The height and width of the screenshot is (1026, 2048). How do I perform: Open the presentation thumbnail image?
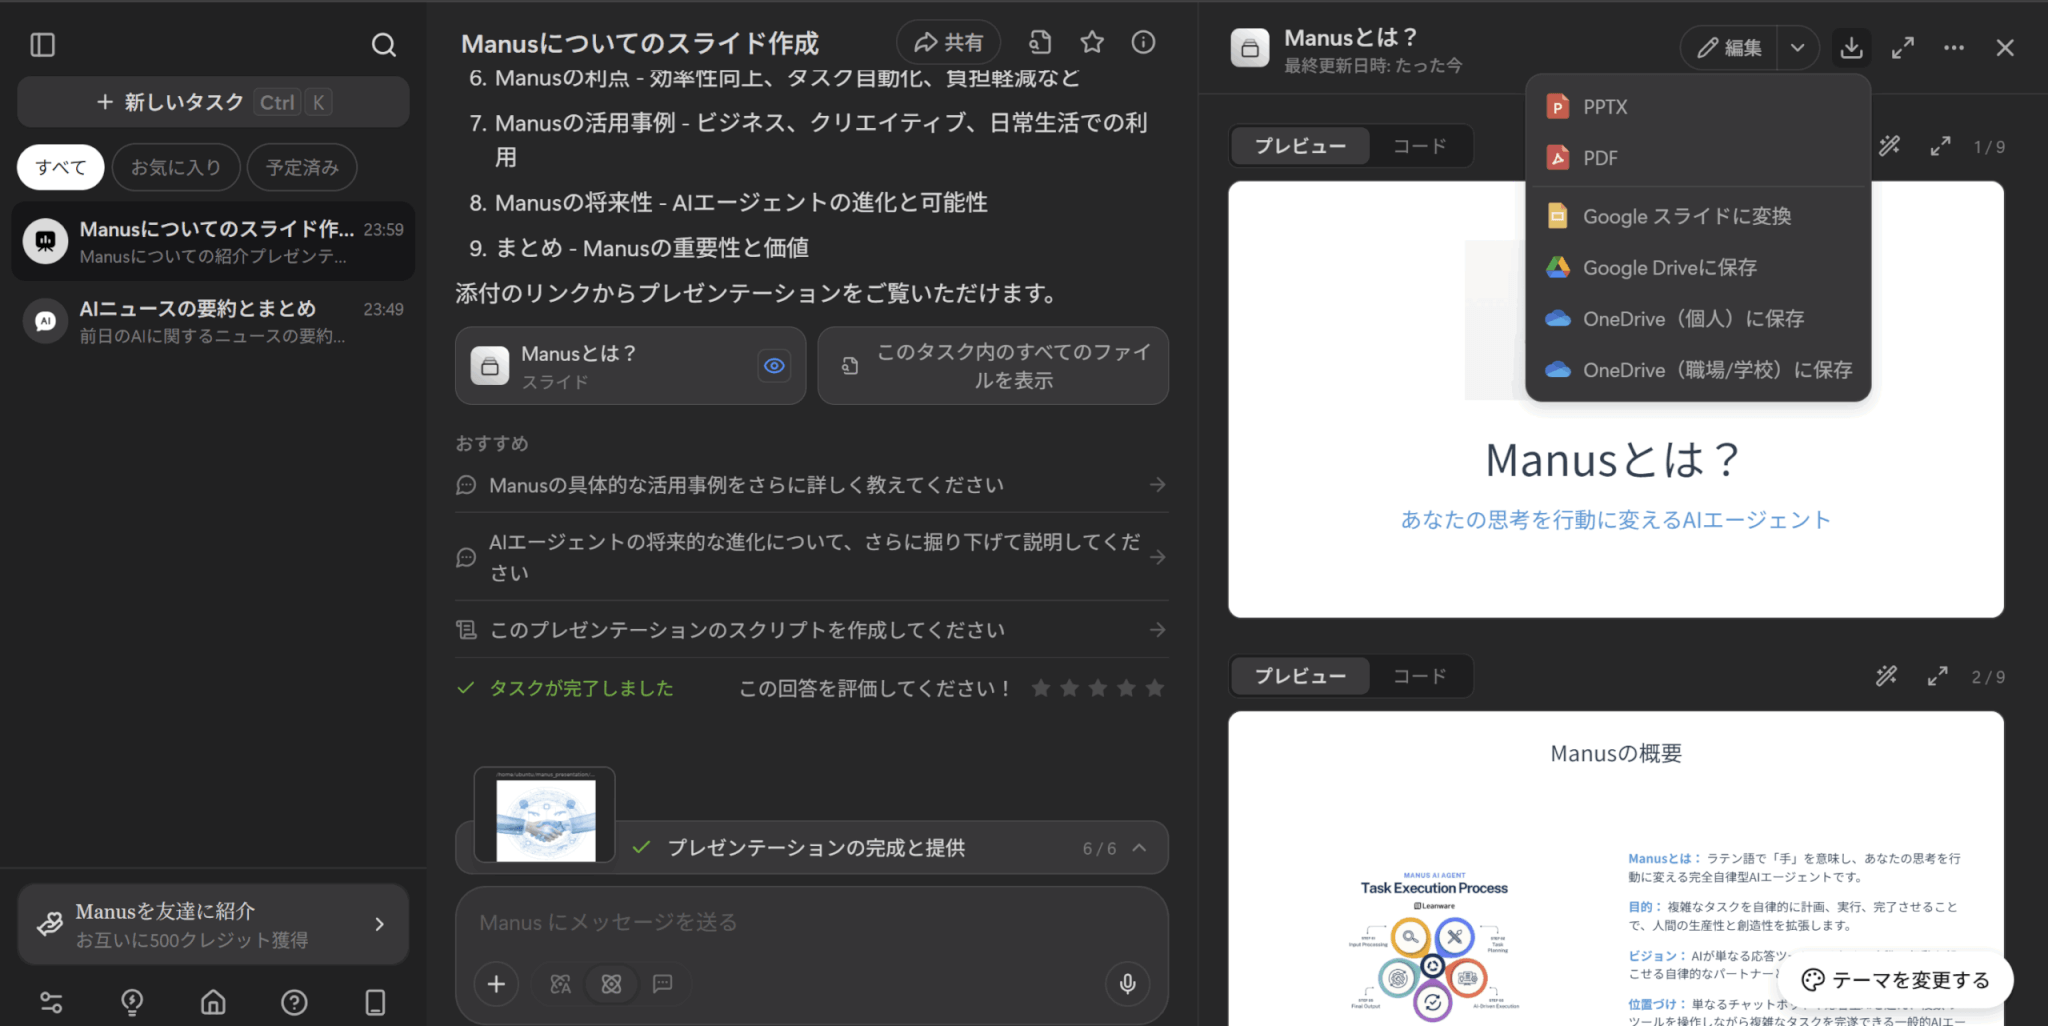point(545,815)
